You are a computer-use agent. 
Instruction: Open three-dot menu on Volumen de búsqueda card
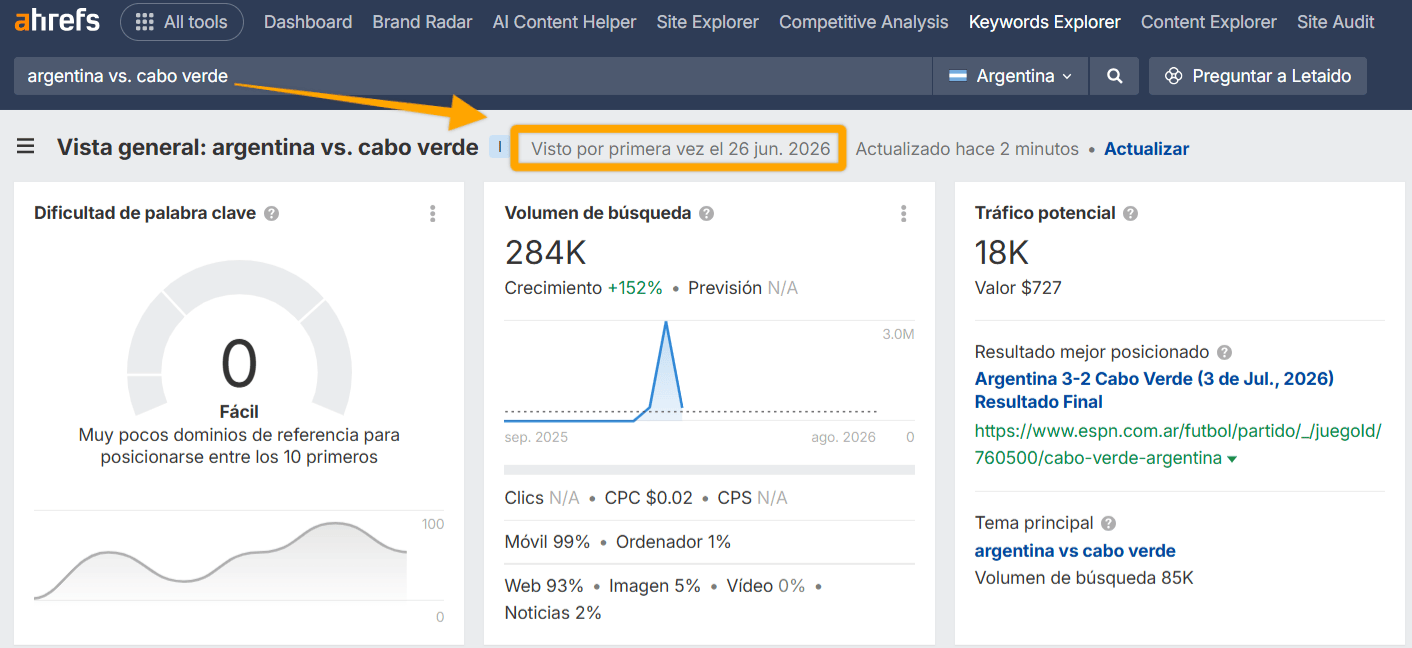pyautogui.click(x=903, y=213)
